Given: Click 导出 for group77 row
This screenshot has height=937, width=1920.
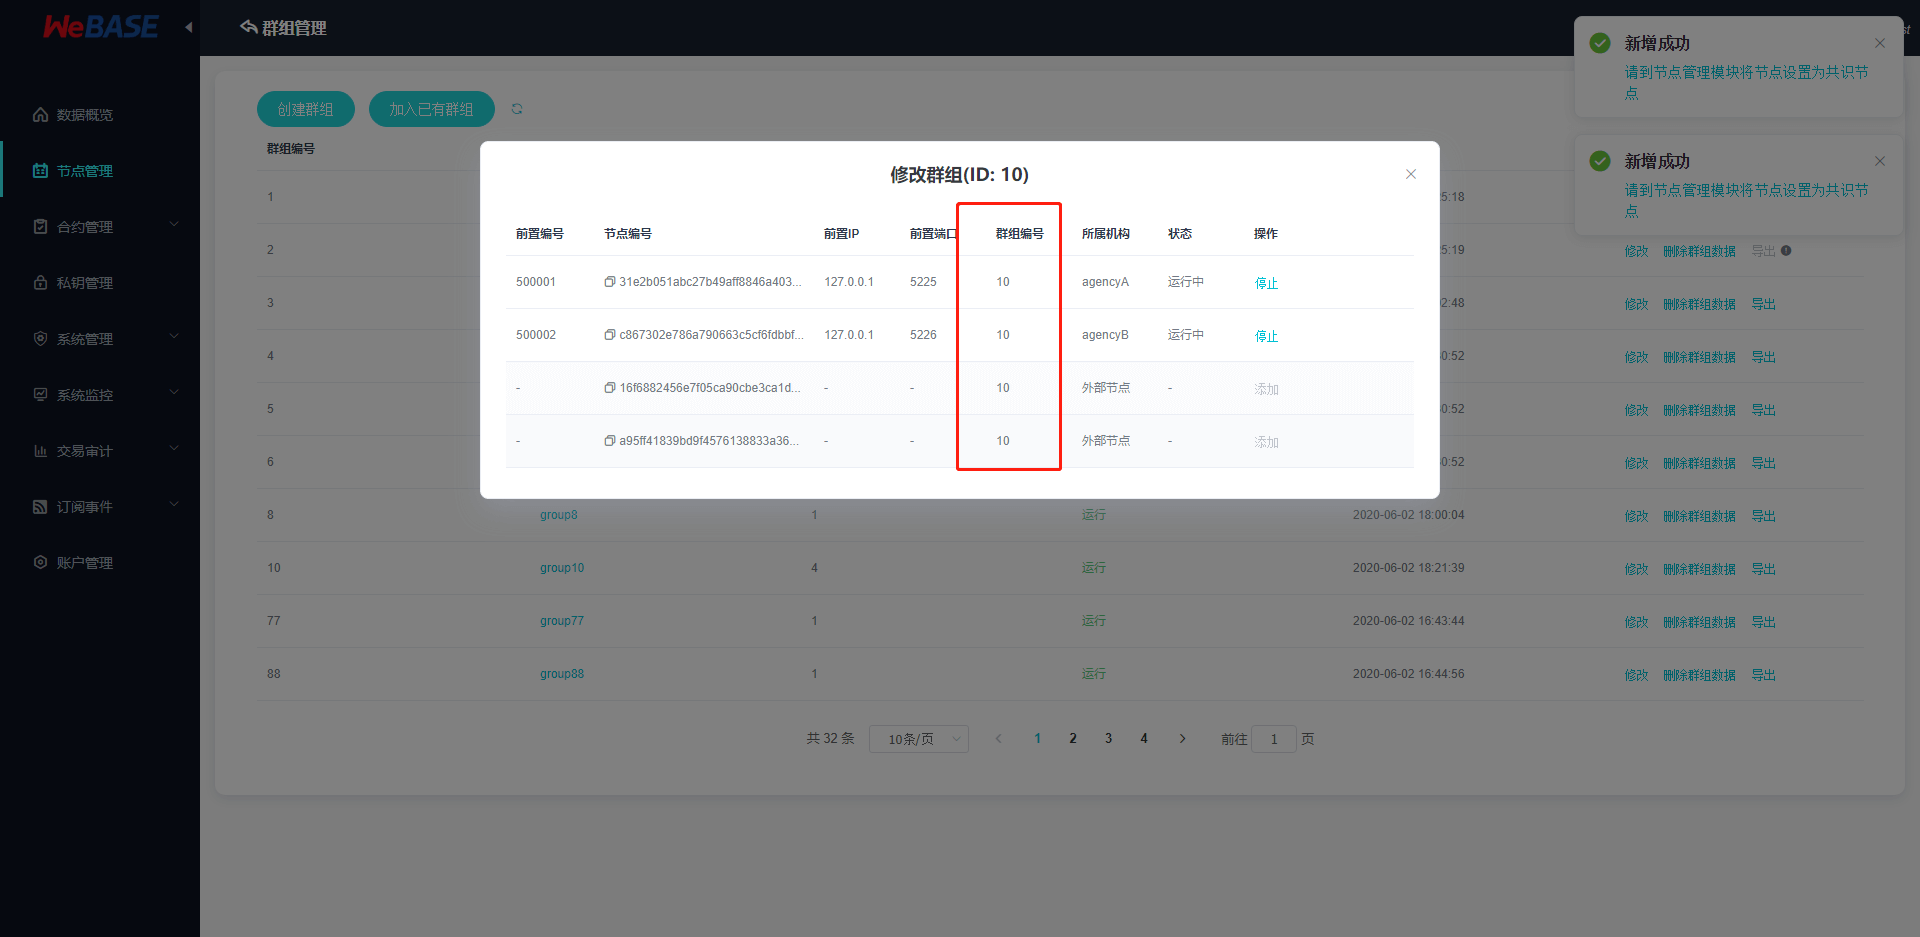Looking at the screenshot, I should 1763,622.
